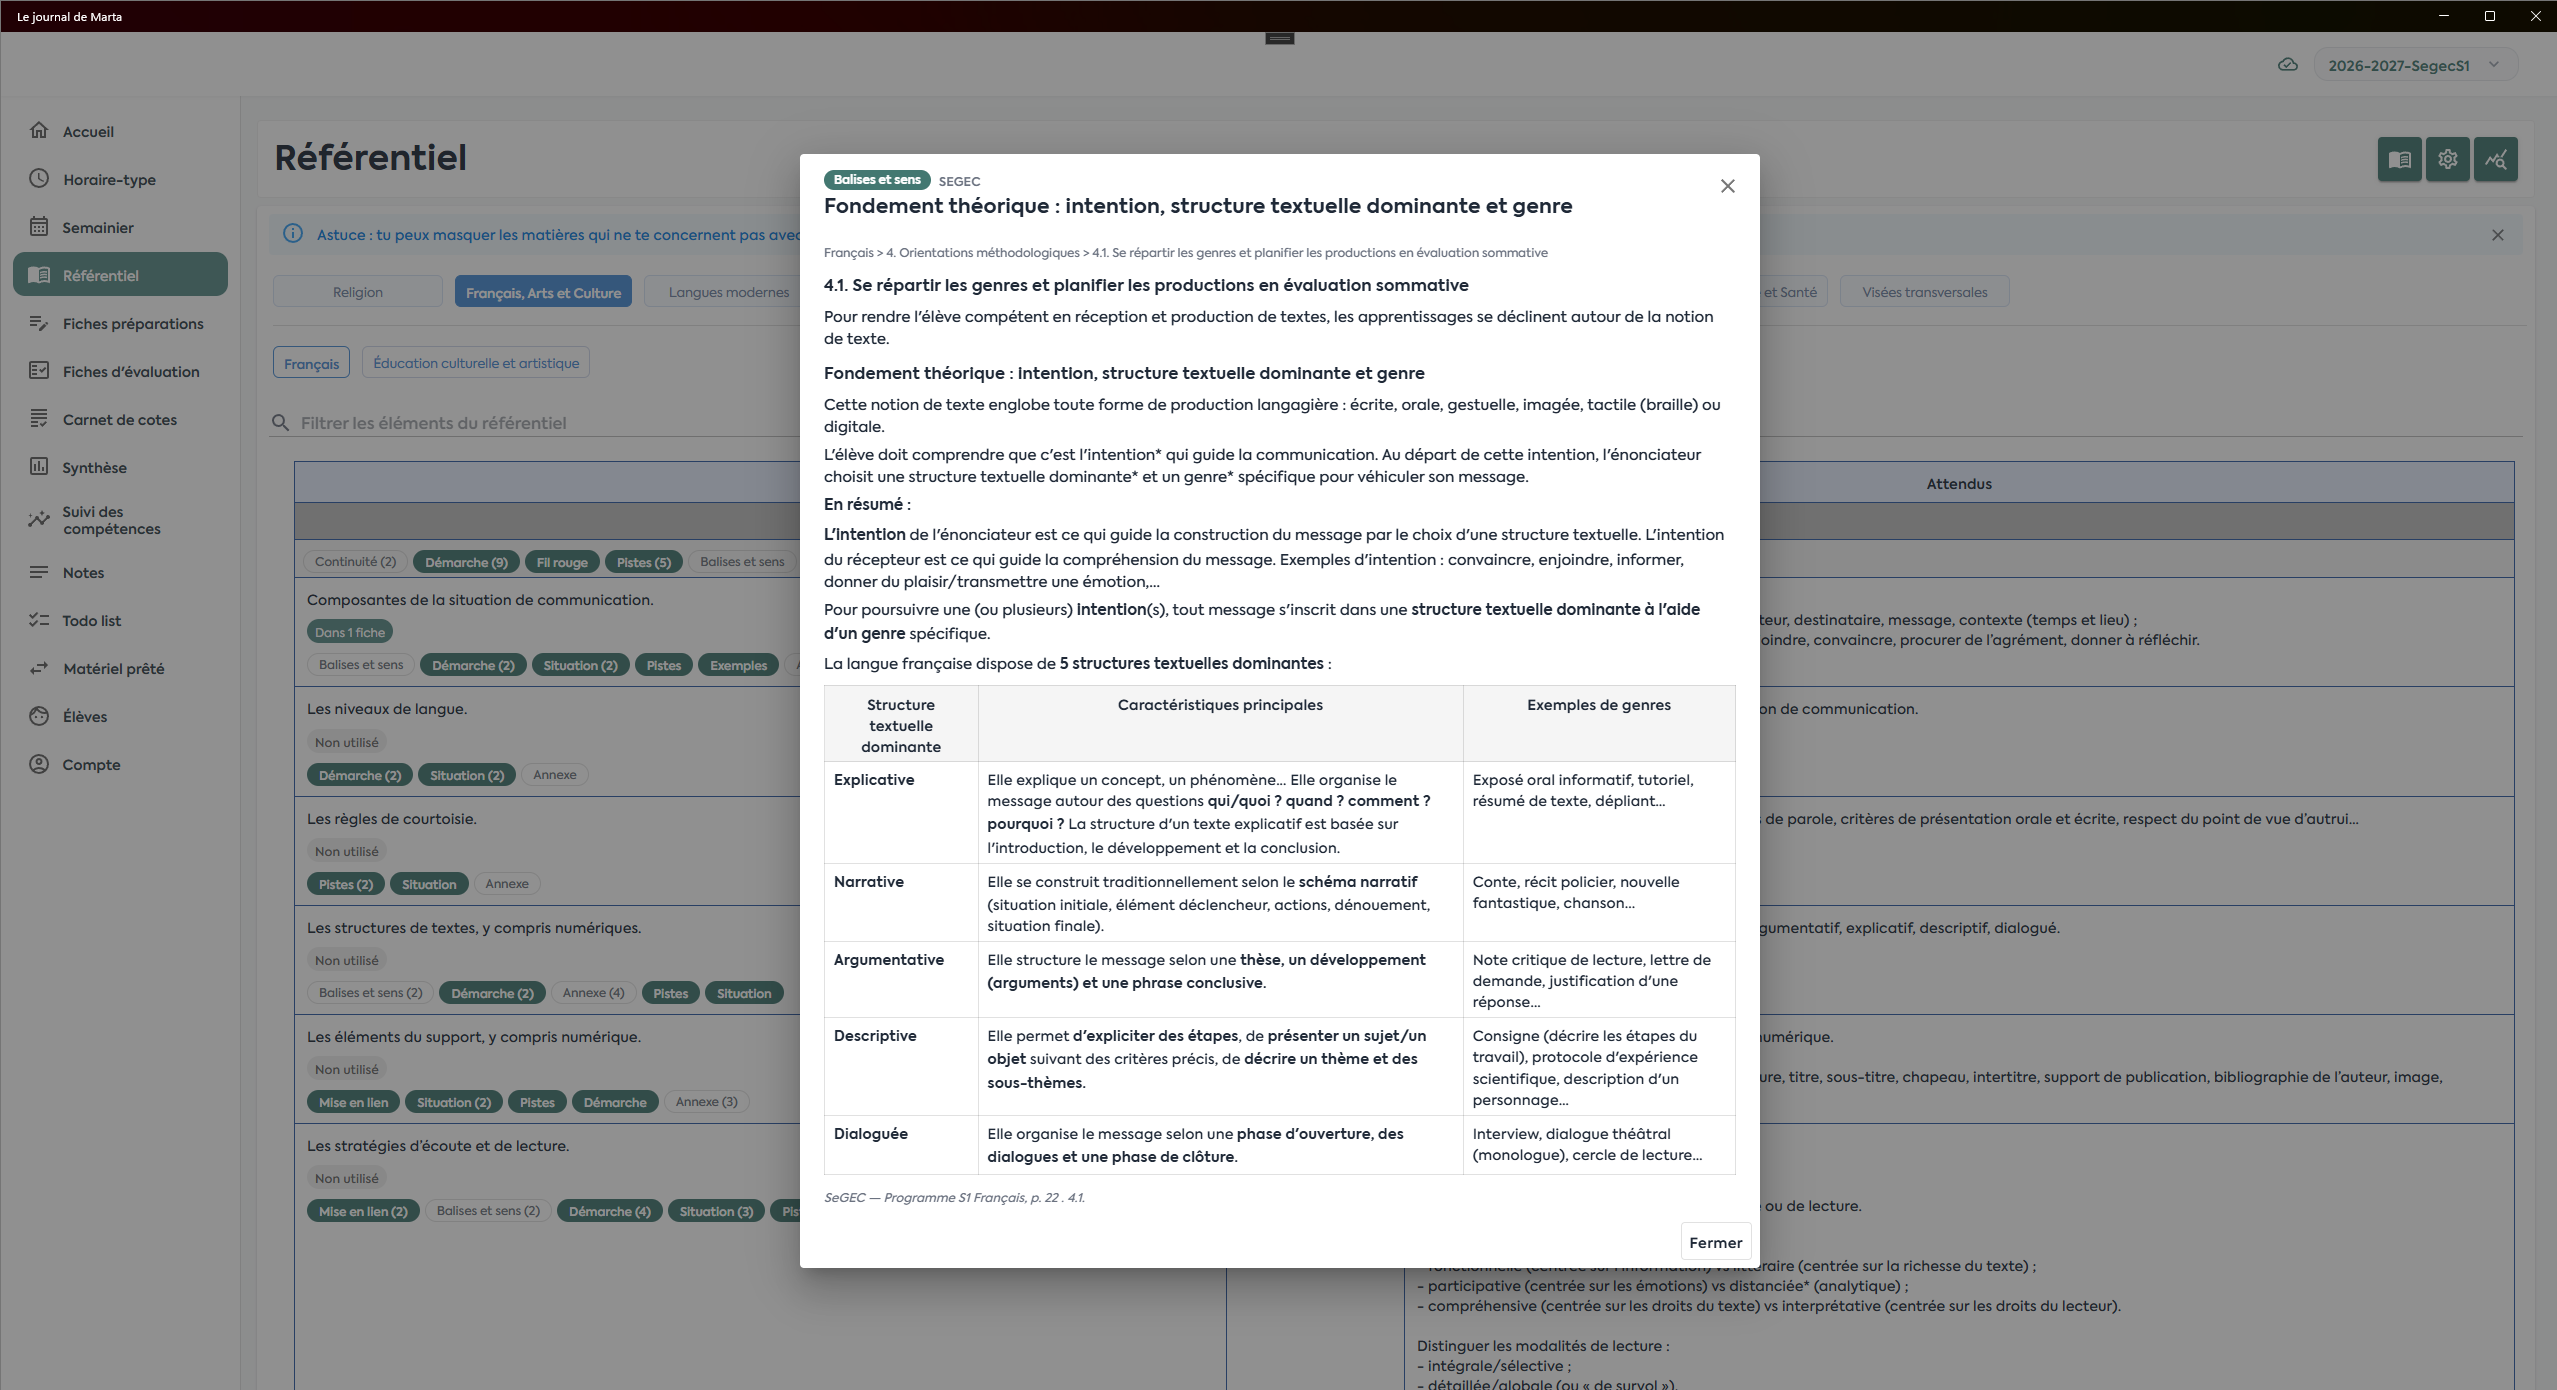
Task: Select the Référentiel book icon in sidebar
Action: [x=39, y=275]
